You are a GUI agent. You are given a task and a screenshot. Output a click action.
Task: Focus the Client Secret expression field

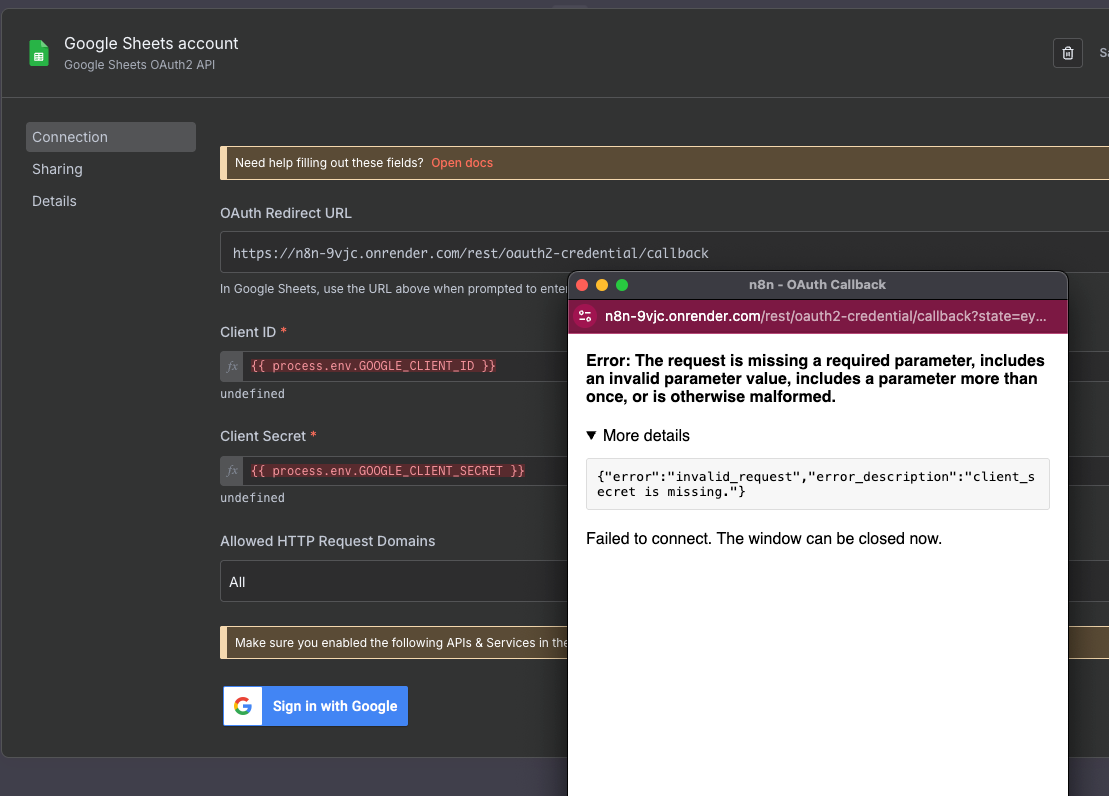coord(400,470)
